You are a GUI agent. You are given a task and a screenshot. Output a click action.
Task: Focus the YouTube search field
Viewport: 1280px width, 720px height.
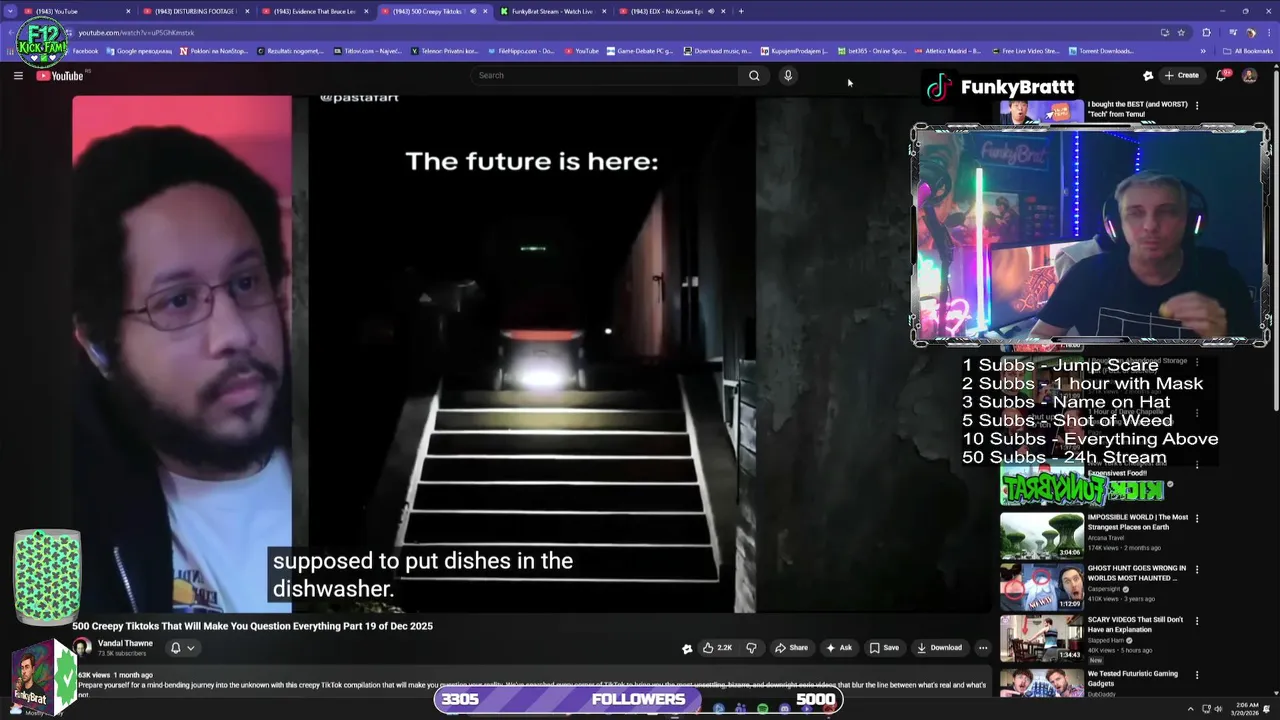click(x=605, y=76)
